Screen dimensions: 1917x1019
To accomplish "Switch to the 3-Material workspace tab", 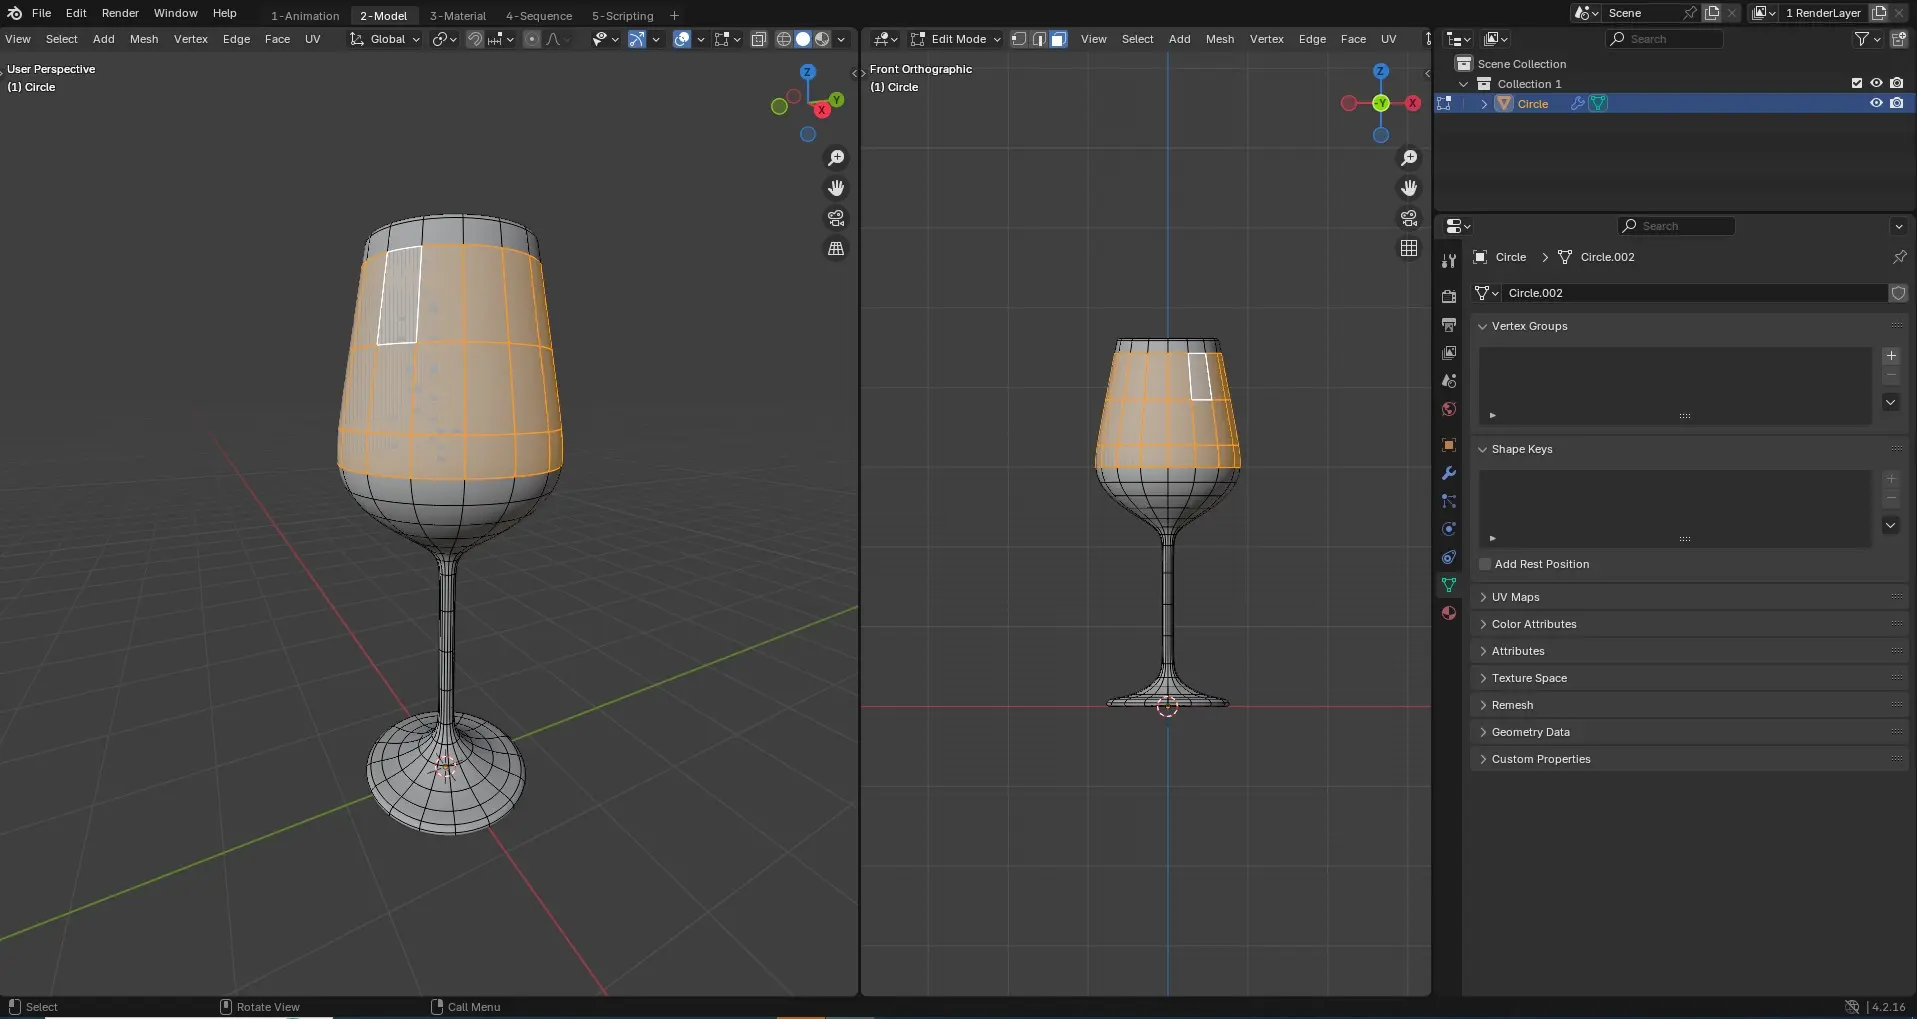I will (457, 16).
